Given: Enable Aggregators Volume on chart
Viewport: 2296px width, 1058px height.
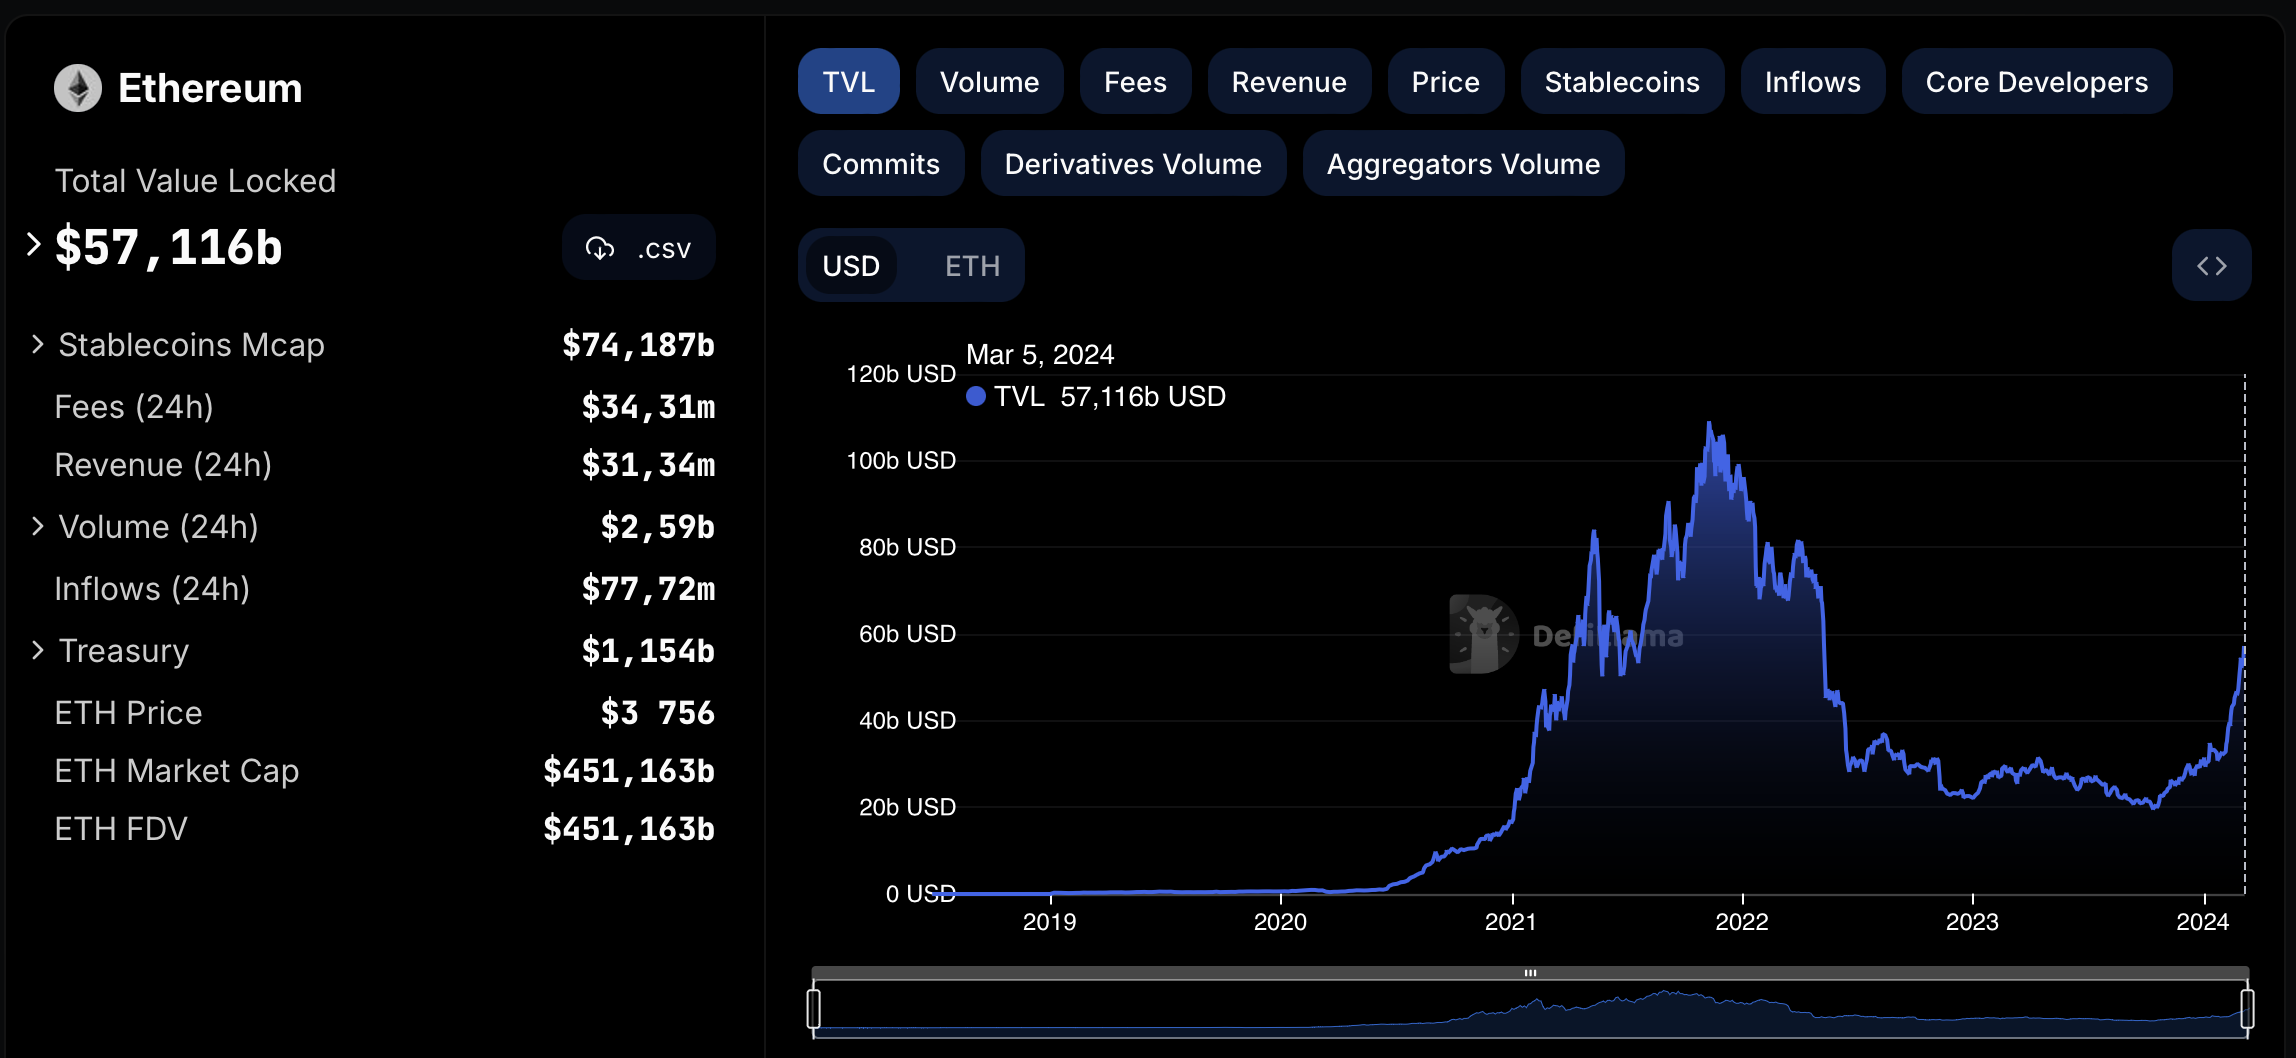Looking at the screenshot, I should 1463,164.
